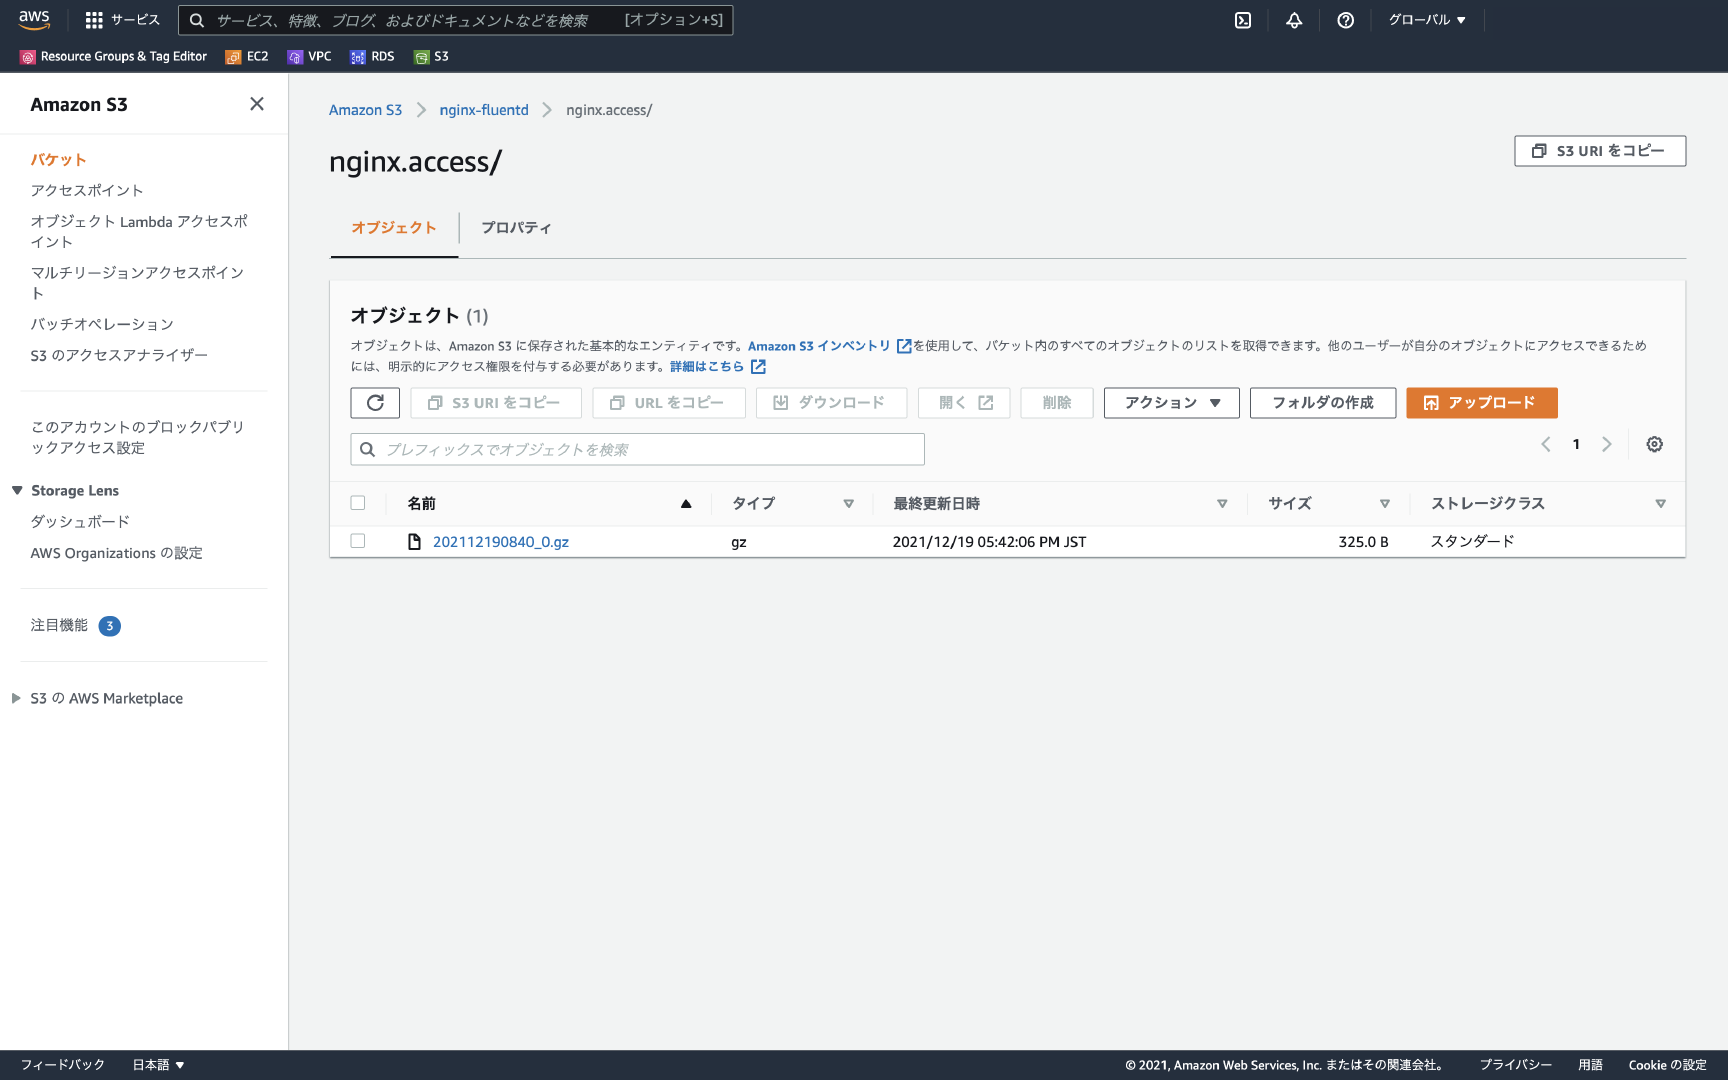The height and width of the screenshot is (1080, 1728).
Task: Open Resource Groups & Tag Editor shortcut
Action: point(114,57)
